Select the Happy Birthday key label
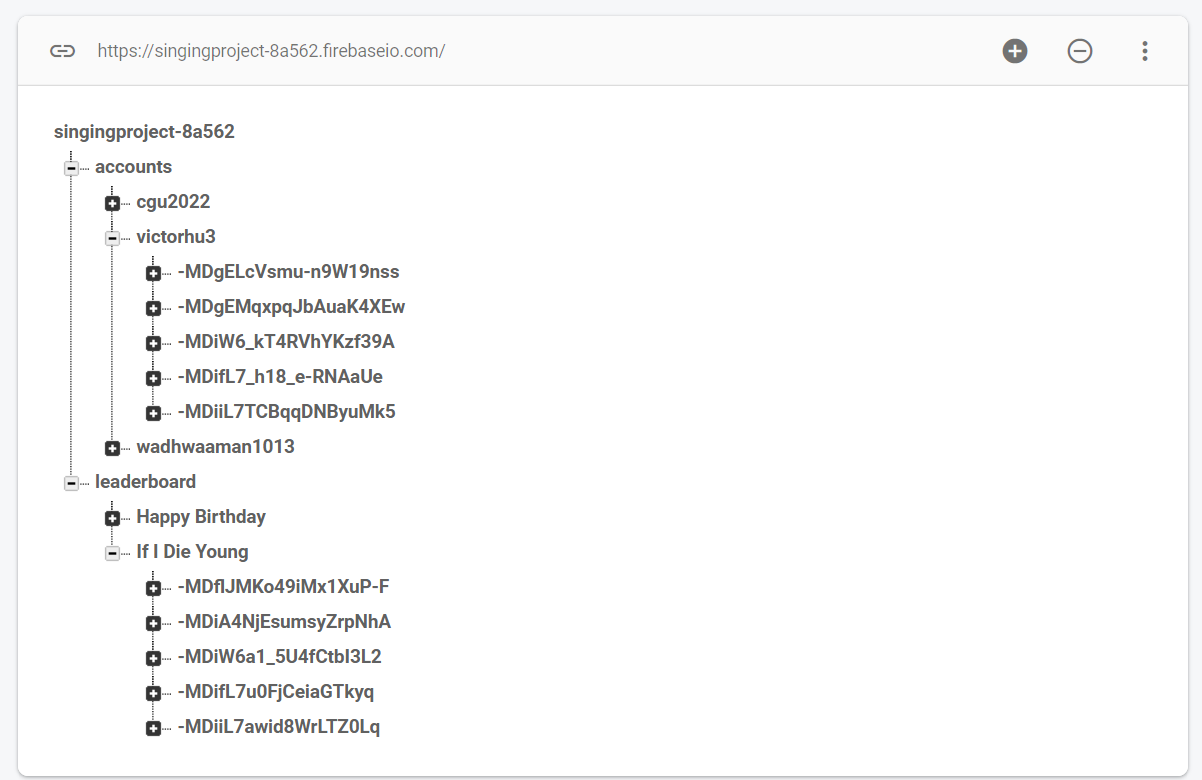The image size is (1202, 780). [201, 517]
